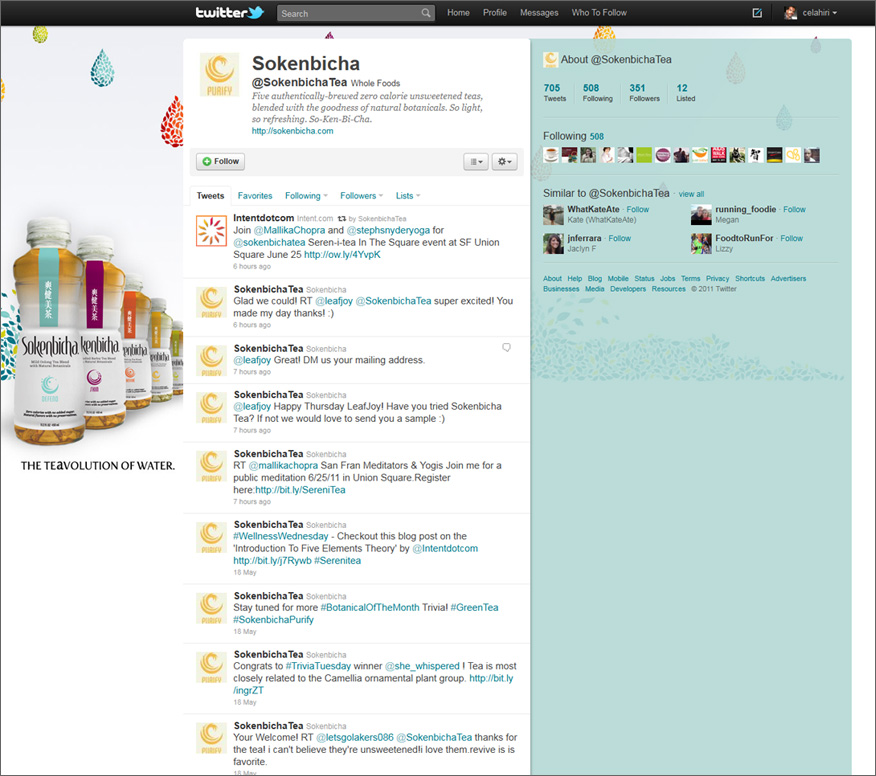876x776 pixels.
Task: Open the gear actions dropdown
Action: pyautogui.click(x=504, y=161)
